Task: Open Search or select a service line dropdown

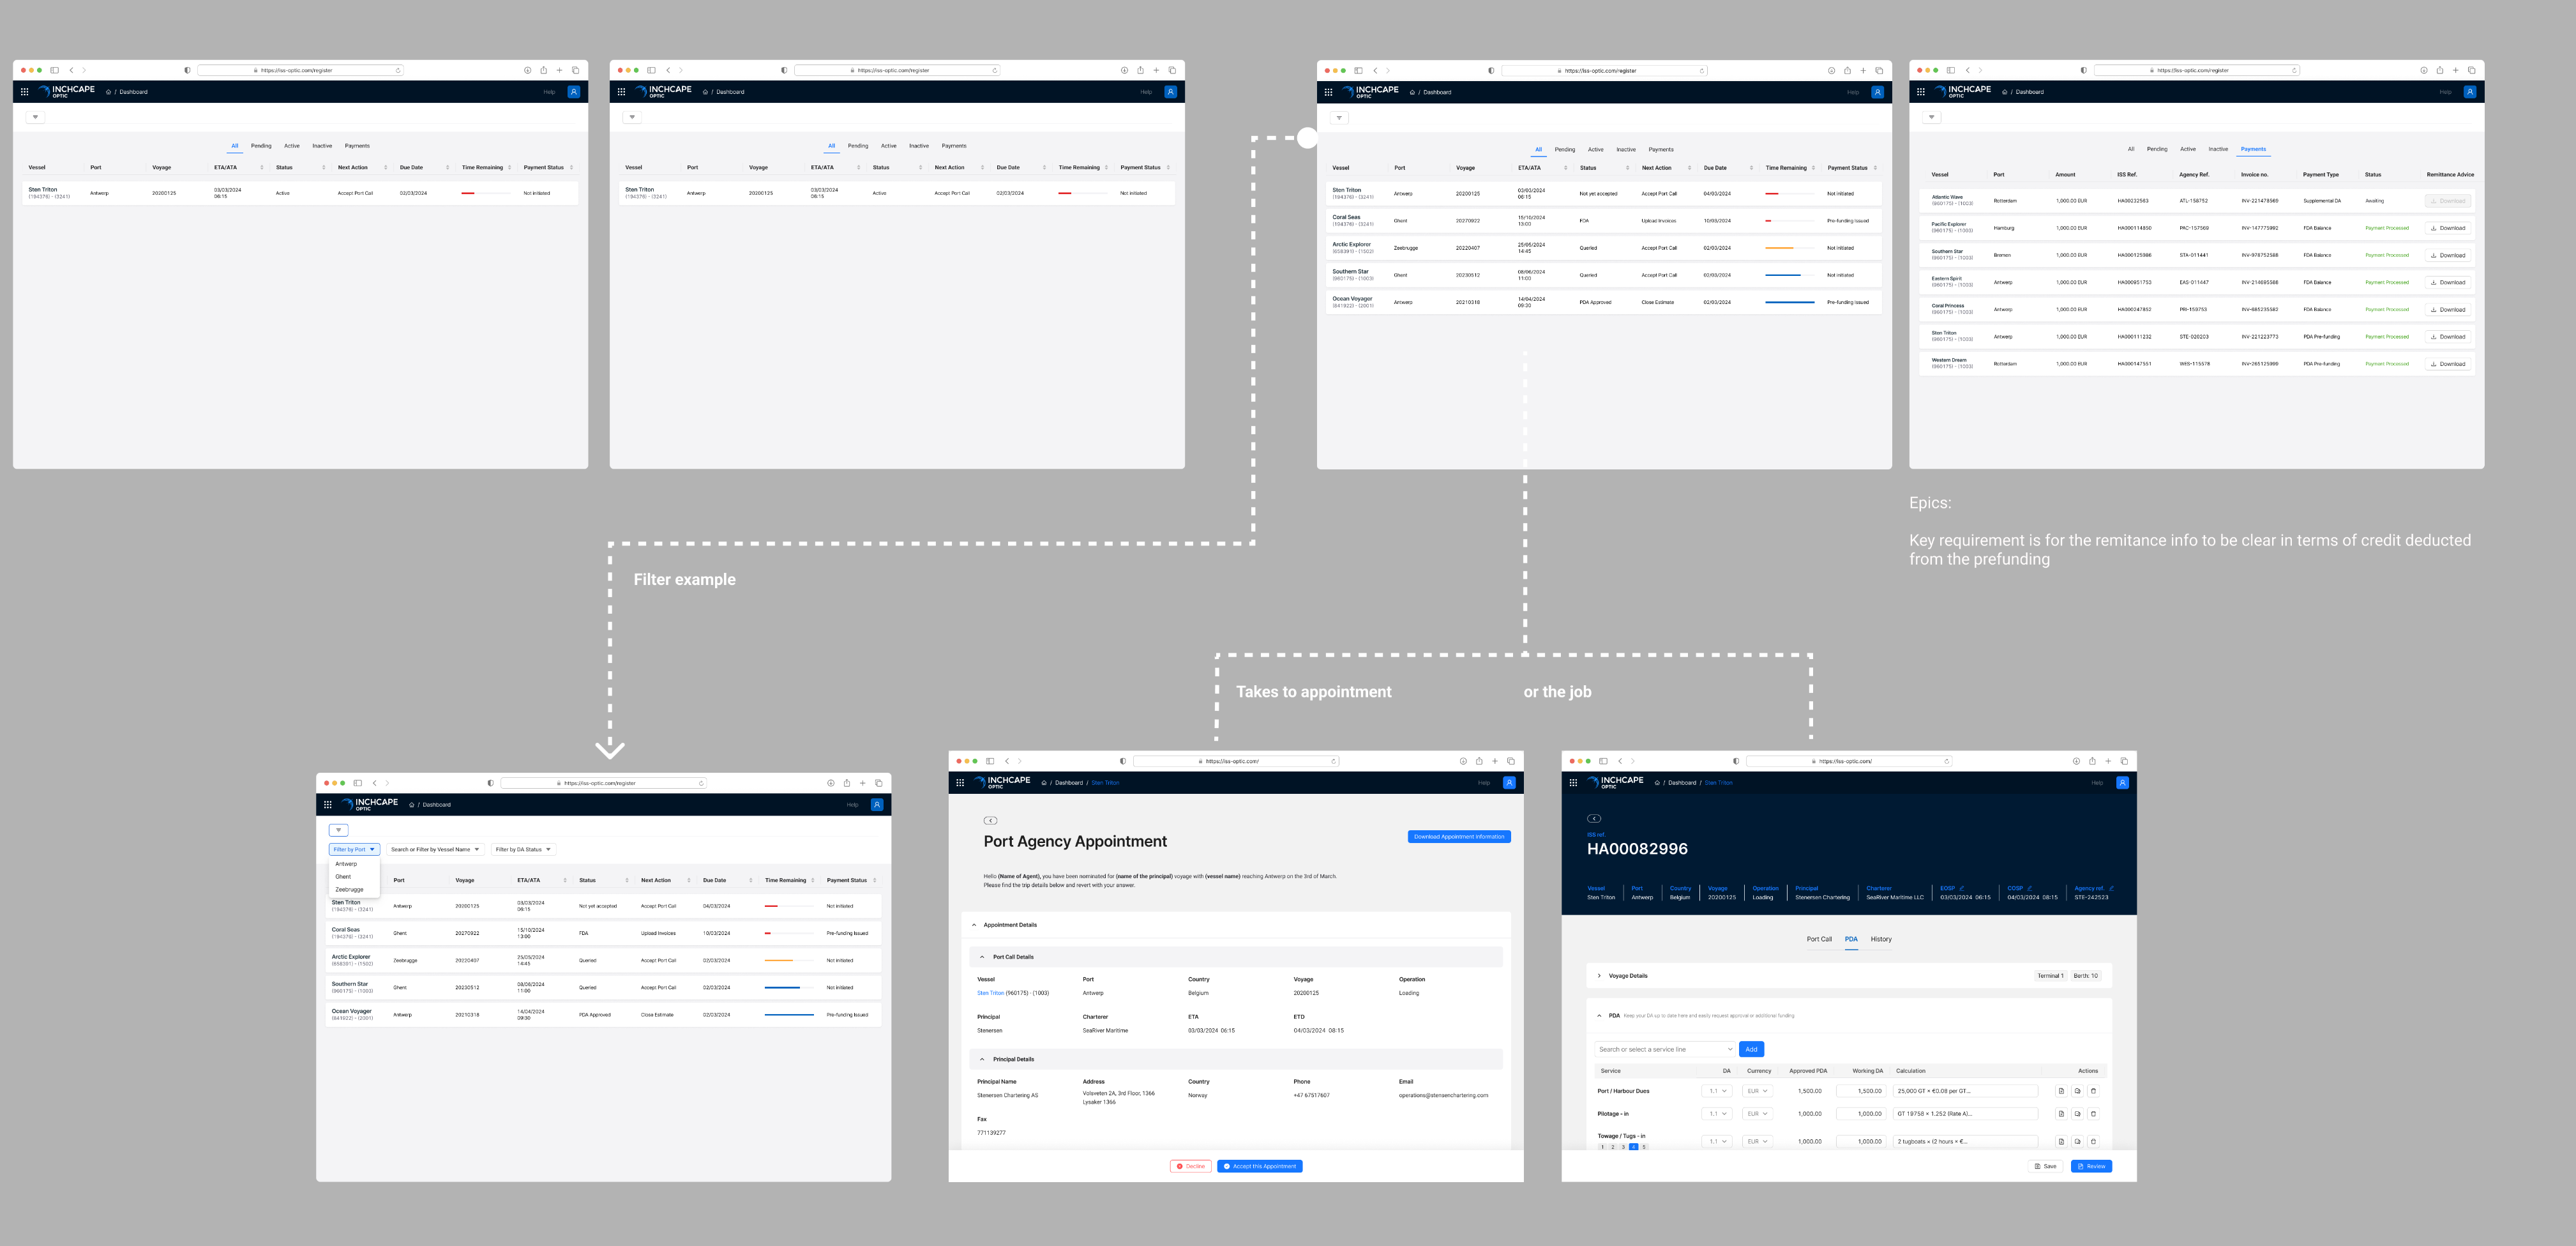Action: pos(1665,1049)
